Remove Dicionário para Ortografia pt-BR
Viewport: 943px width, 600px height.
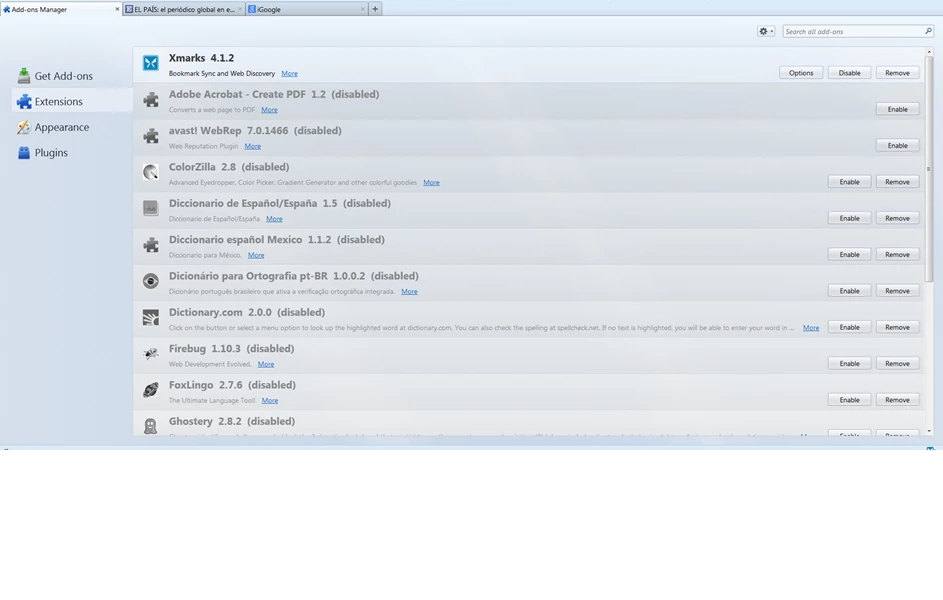pyautogui.click(x=897, y=291)
